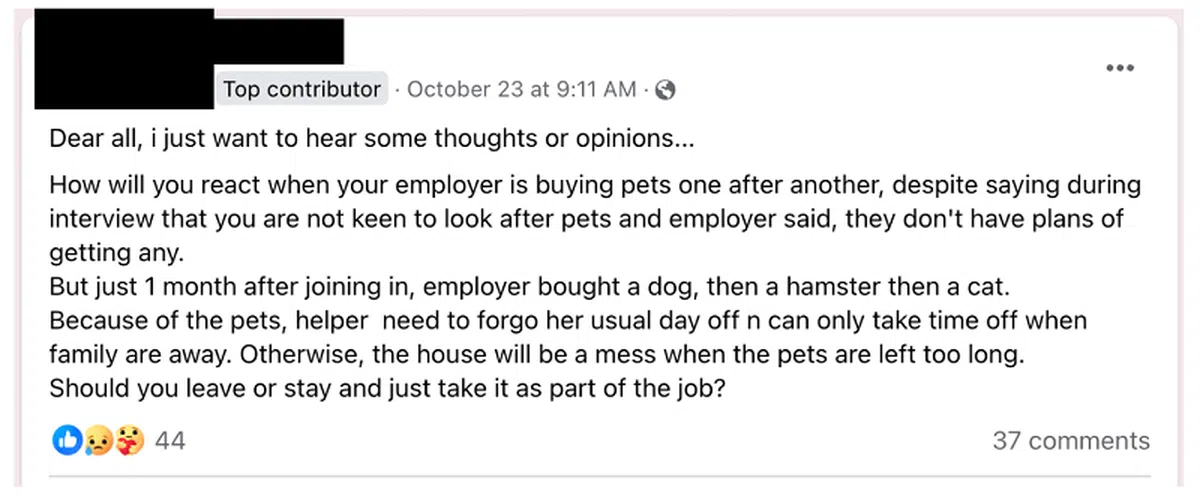
Task: Click the care hug reaction icon
Action: (130, 440)
